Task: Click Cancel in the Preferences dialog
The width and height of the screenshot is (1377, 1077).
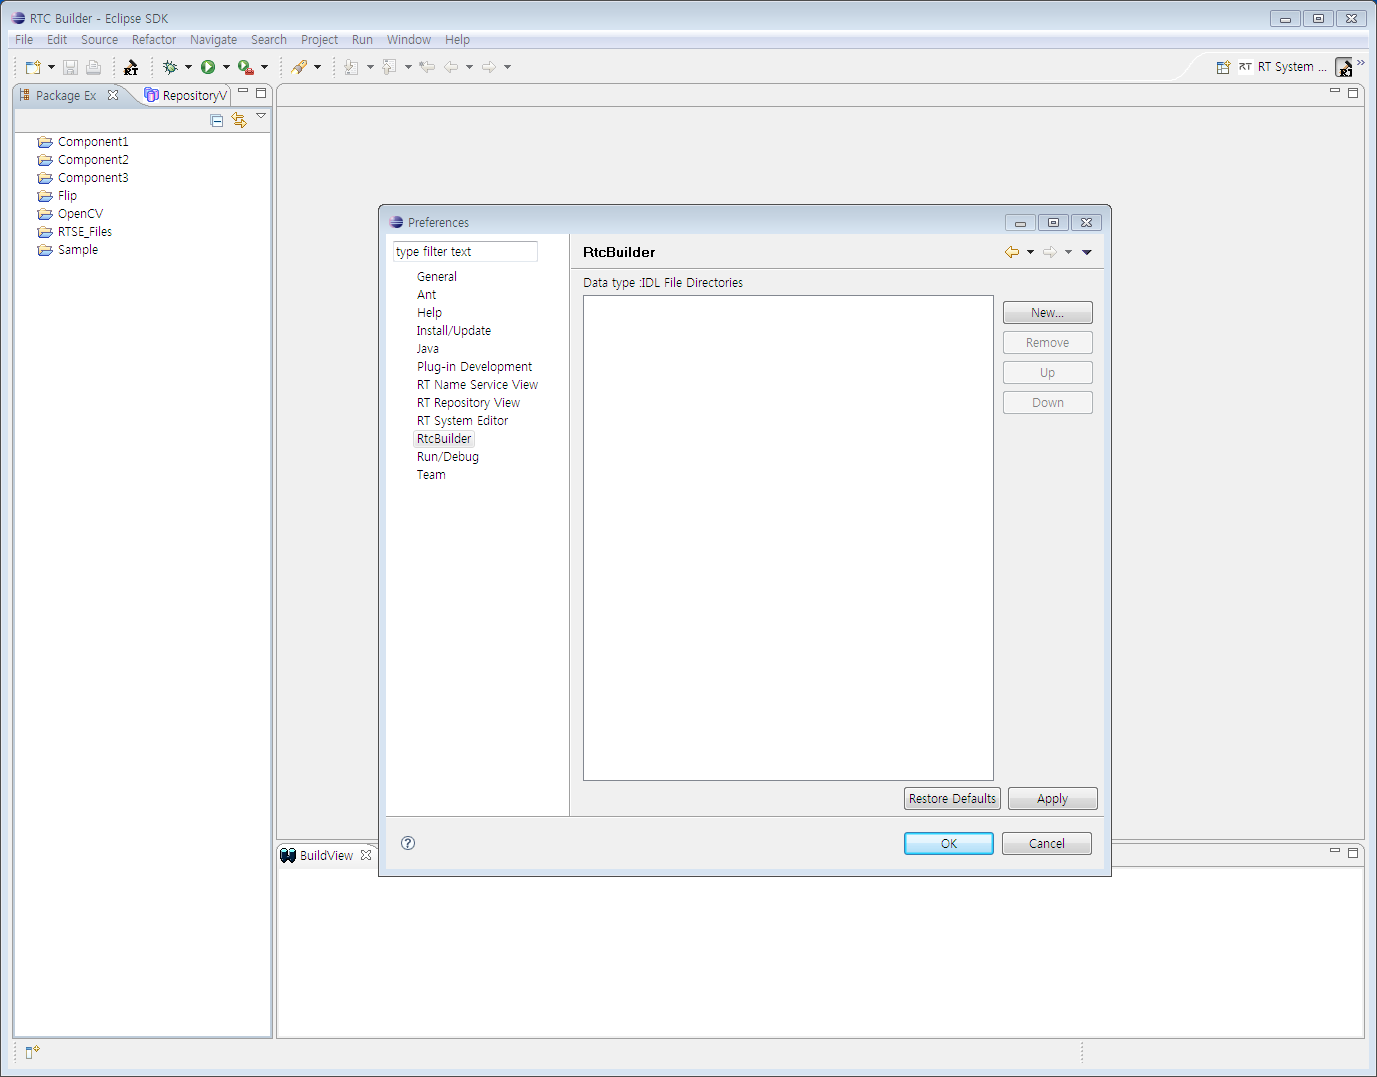Action: point(1047,844)
